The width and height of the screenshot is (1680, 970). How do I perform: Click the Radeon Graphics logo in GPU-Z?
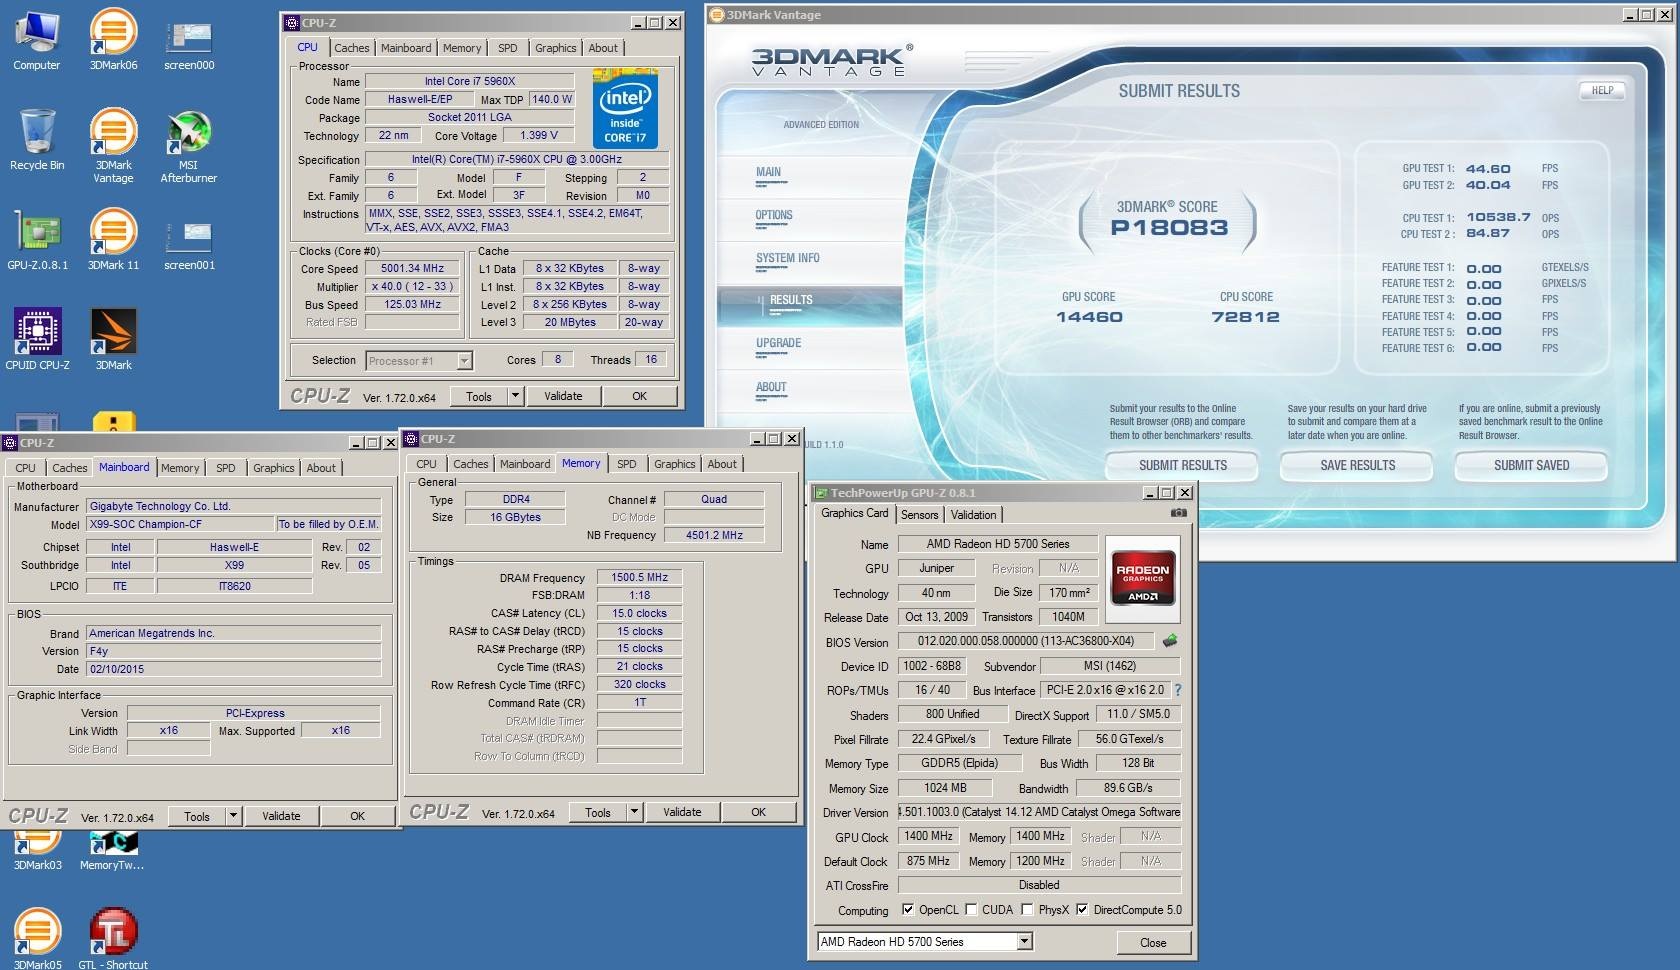[1142, 579]
